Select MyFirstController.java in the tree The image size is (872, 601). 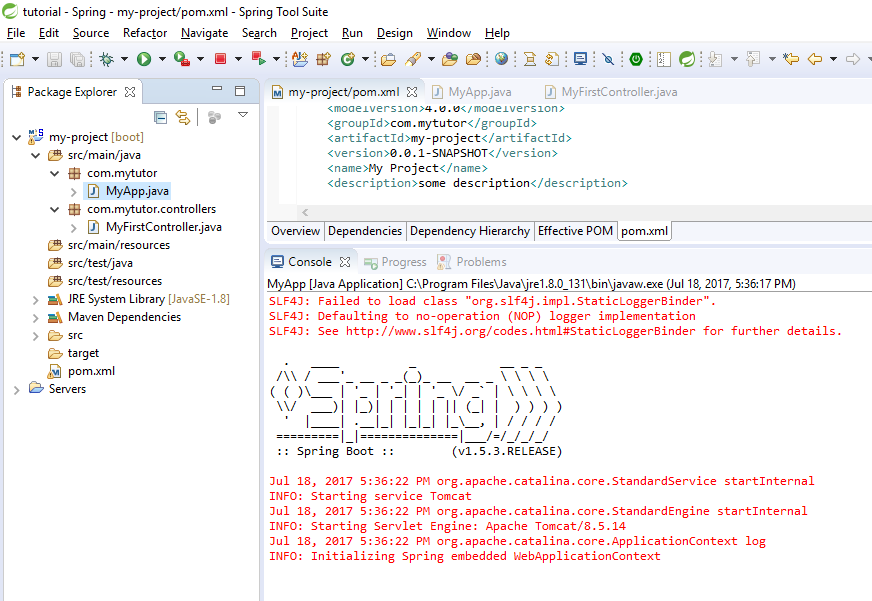pos(155,227)
